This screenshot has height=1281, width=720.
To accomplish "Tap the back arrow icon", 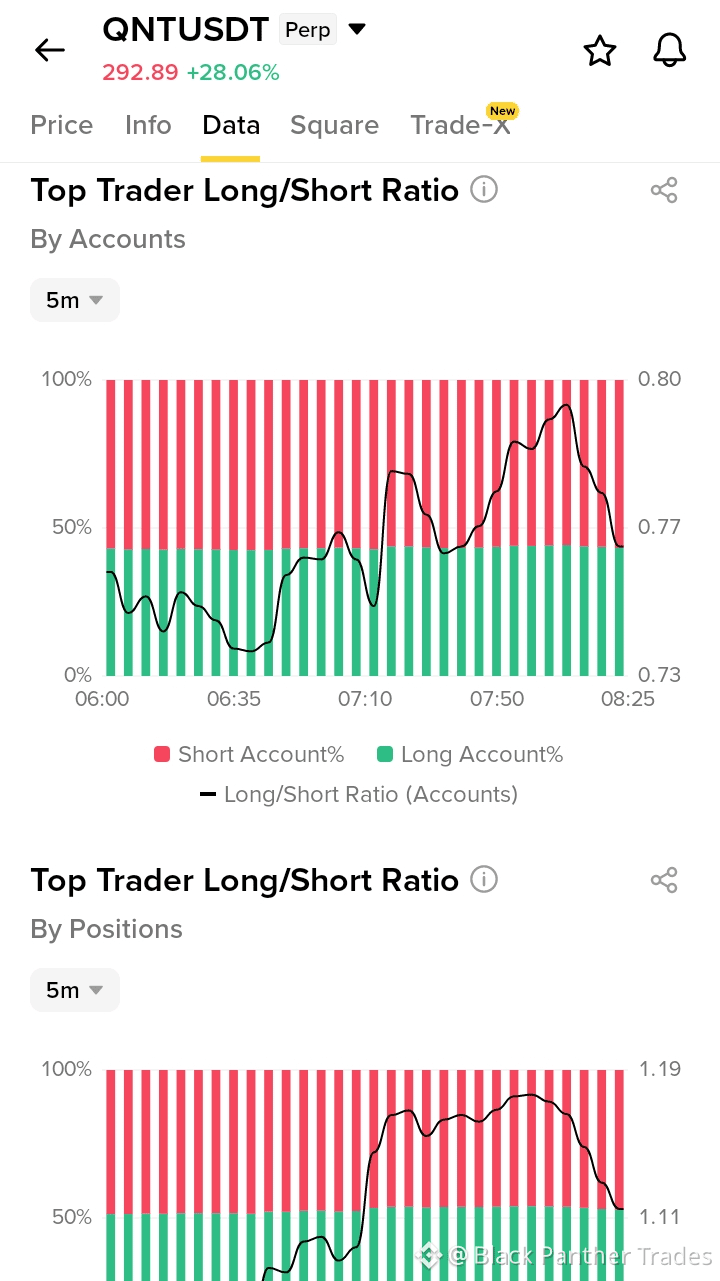I will 49,50.
